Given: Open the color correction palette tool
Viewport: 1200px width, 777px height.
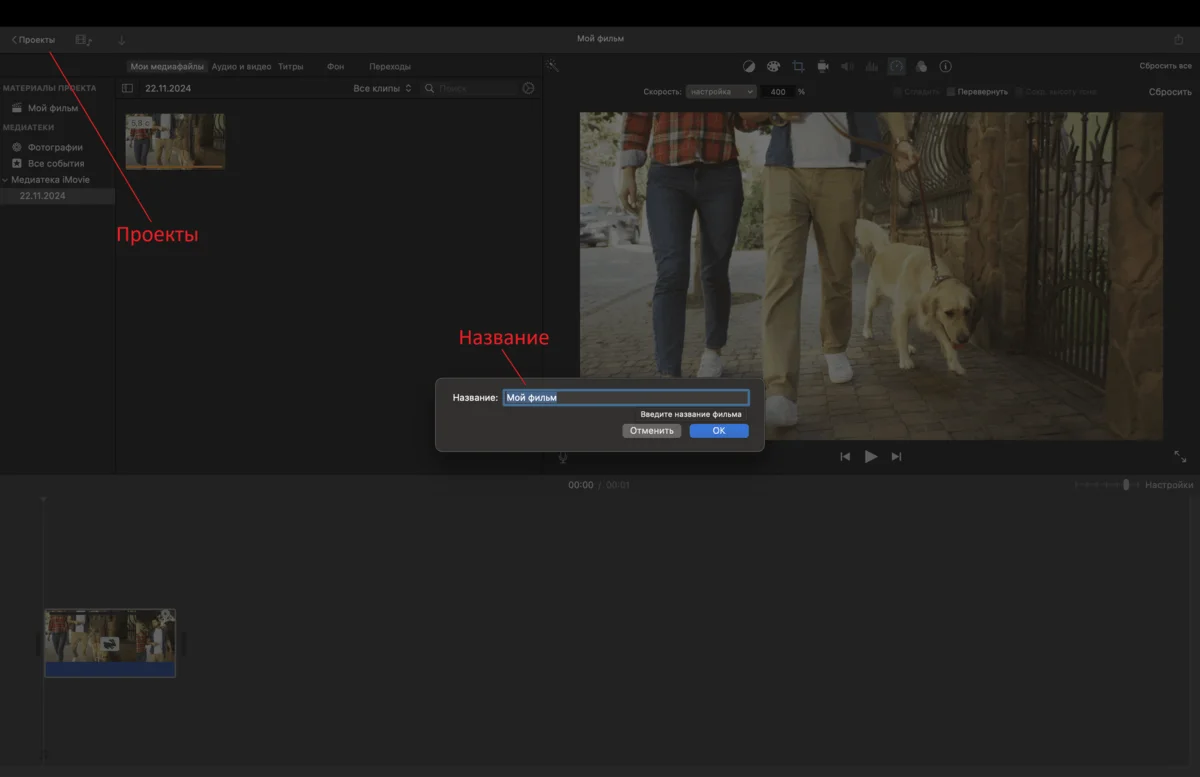Looking at the screenshot, I should pyautogui.click(x=773, y=66).
